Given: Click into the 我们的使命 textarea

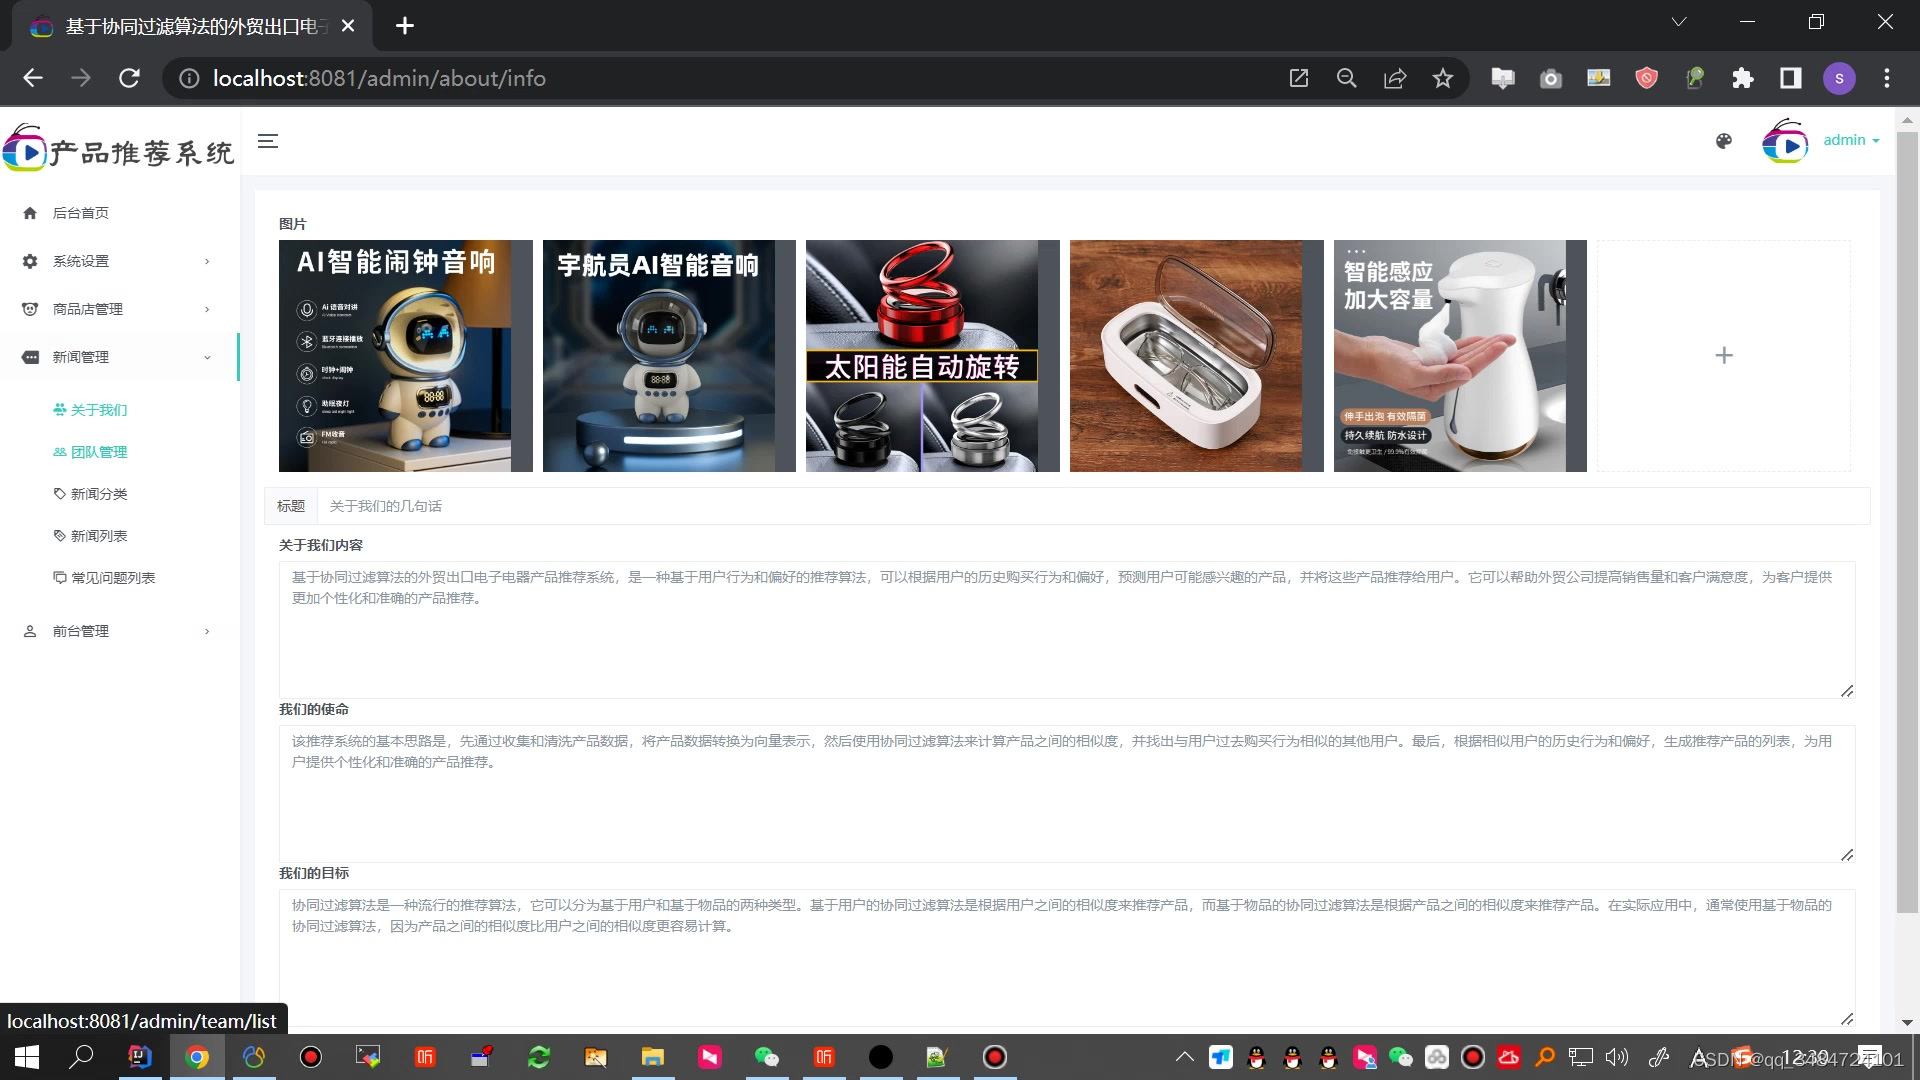Looking at the screenshot, I should (1066, 793).
